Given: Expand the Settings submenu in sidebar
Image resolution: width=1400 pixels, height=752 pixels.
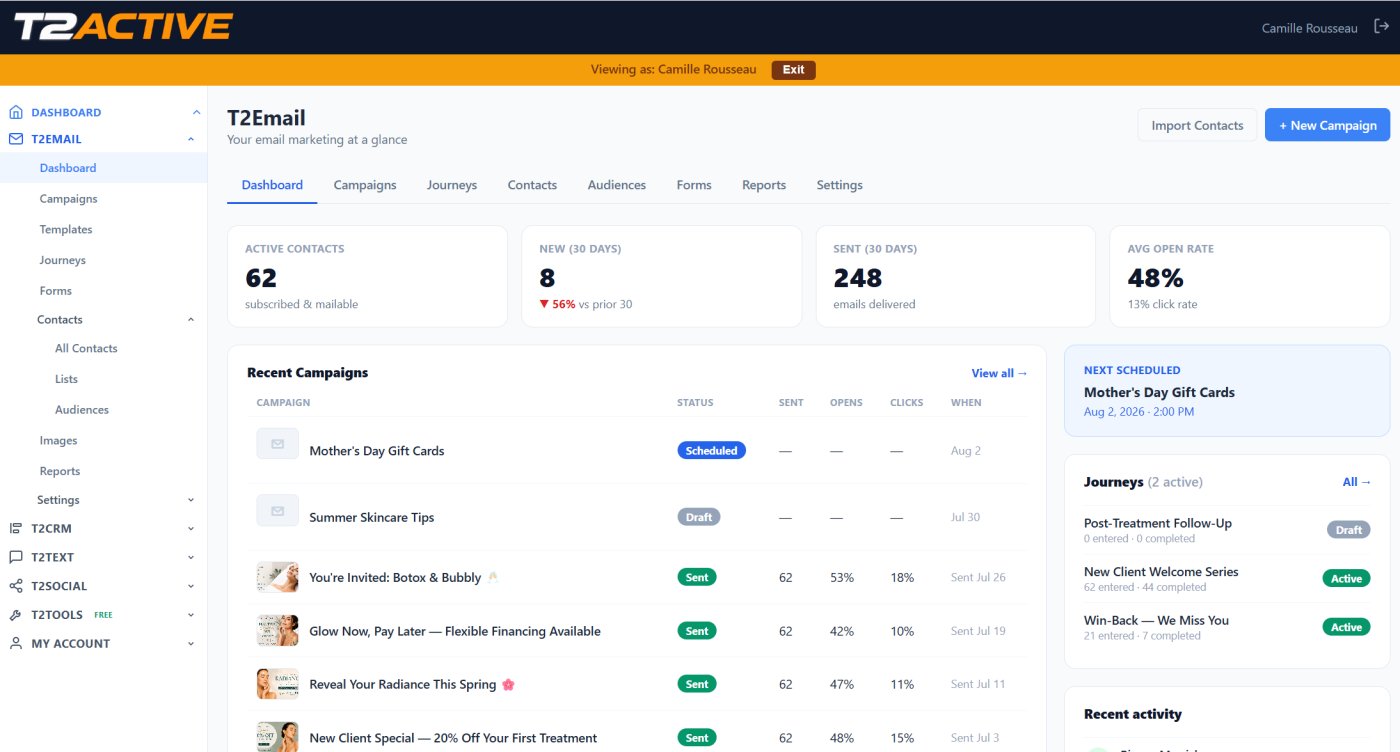Looking at the screenshot, I should [x=191, y=500].
